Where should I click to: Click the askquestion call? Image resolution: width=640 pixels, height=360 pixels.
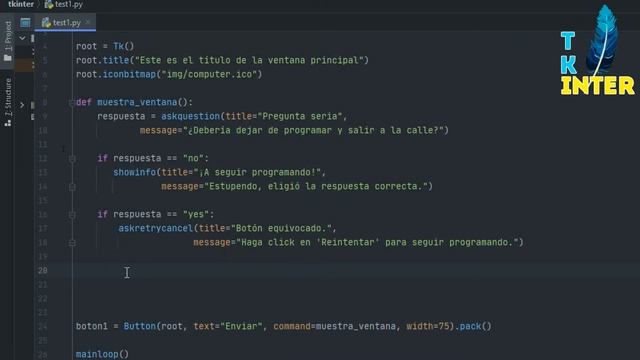(190, 116)
